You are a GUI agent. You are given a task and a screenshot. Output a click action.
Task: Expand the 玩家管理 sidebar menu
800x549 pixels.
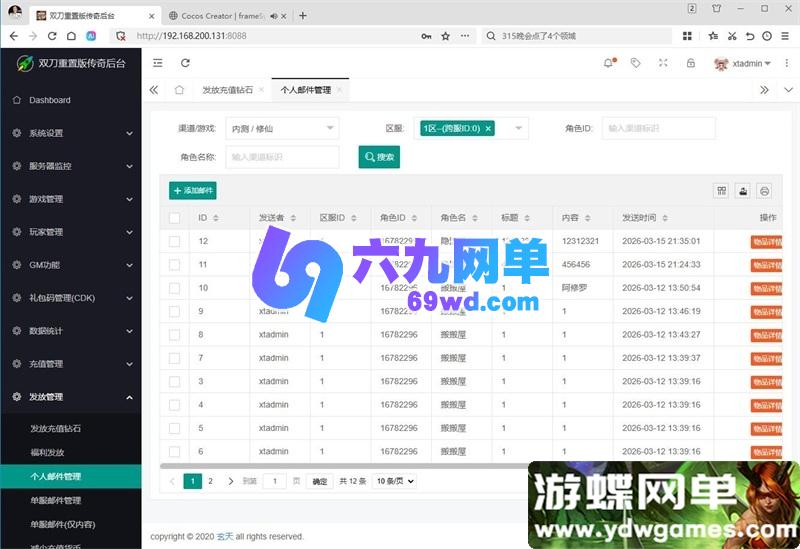tap(71, 232)
